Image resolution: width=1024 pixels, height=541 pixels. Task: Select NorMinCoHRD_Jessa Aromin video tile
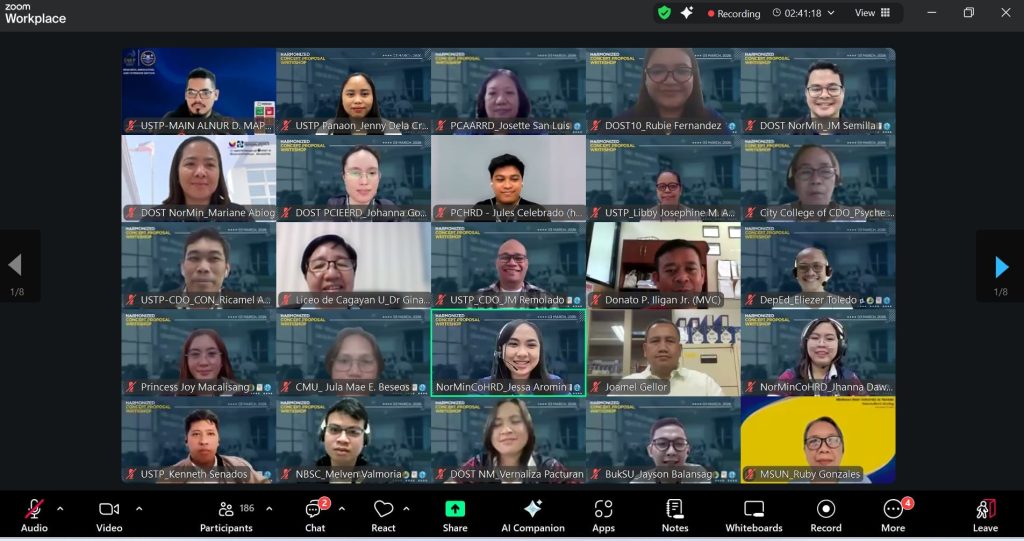(x=508, y=352)
